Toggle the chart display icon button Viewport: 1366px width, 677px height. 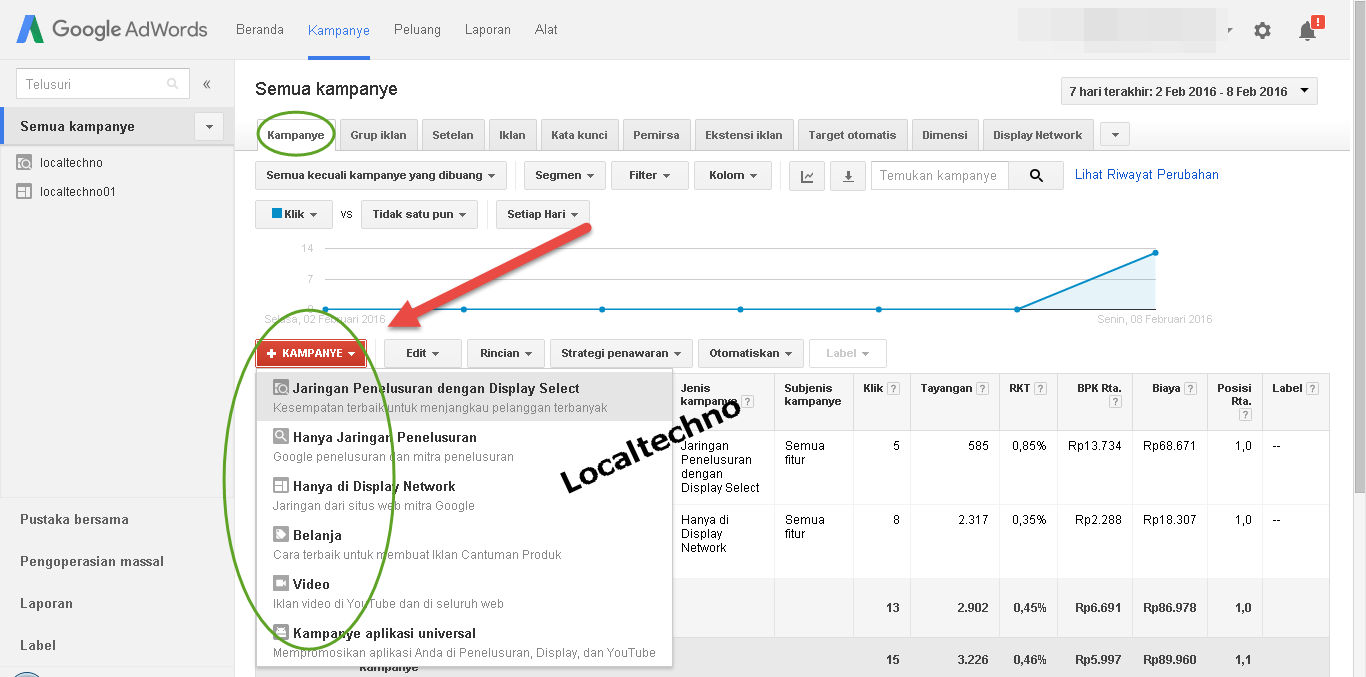807,176
